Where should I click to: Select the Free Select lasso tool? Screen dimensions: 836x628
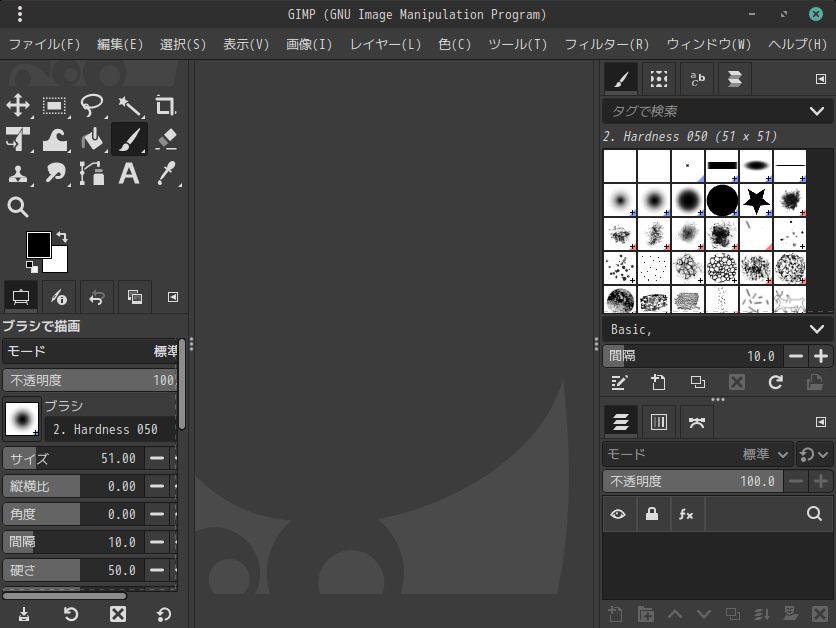92,105
